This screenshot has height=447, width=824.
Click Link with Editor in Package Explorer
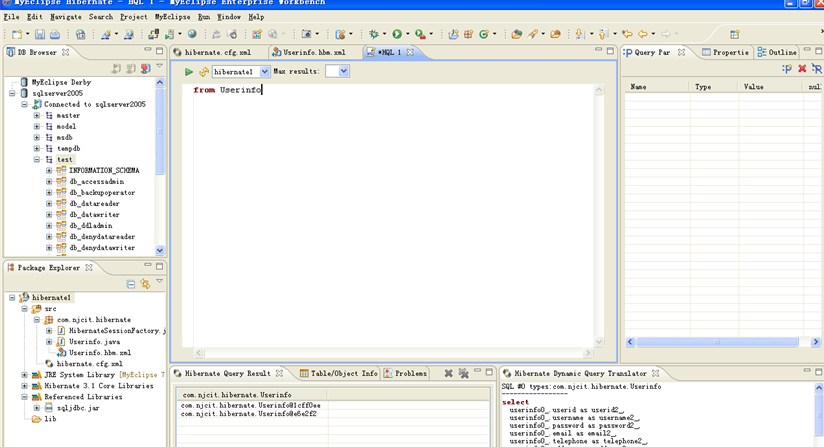point(145,284)
